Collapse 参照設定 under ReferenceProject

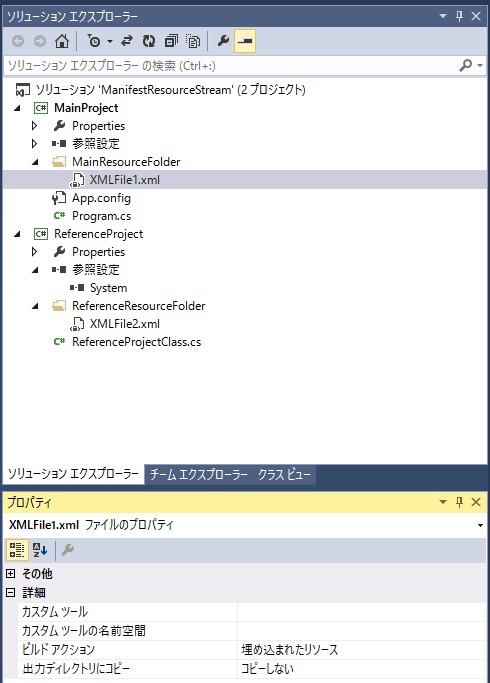click(x=35, y=270)
